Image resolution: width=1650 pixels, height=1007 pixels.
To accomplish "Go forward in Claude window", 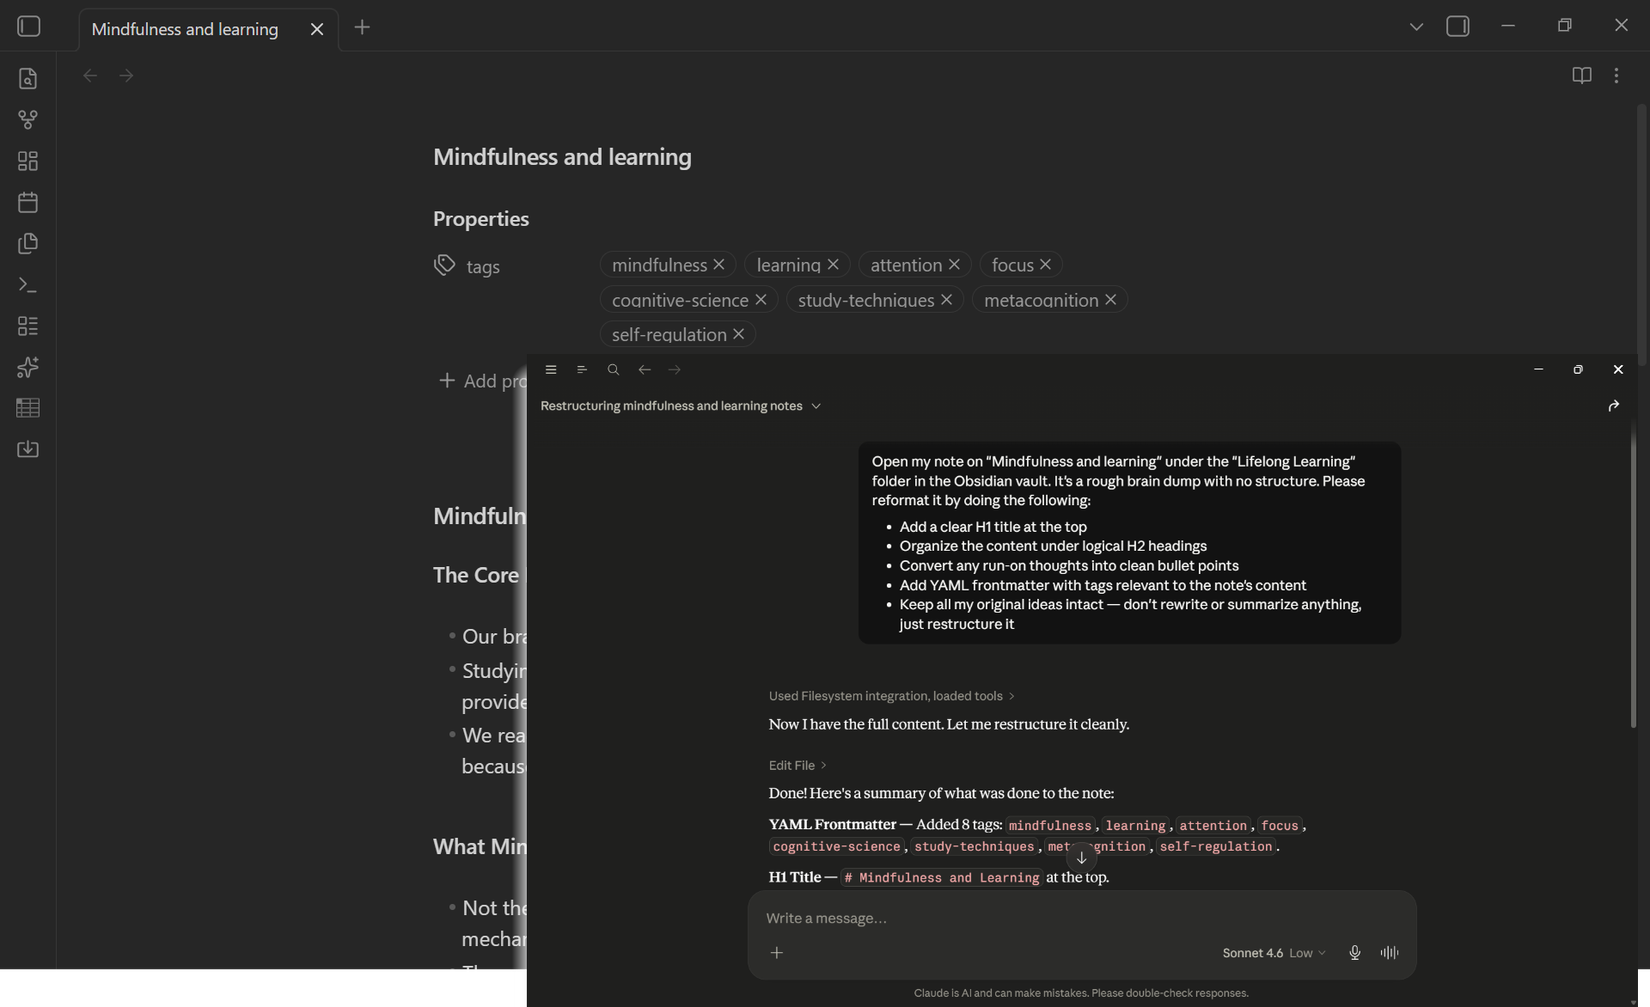I will pos(675,370).
